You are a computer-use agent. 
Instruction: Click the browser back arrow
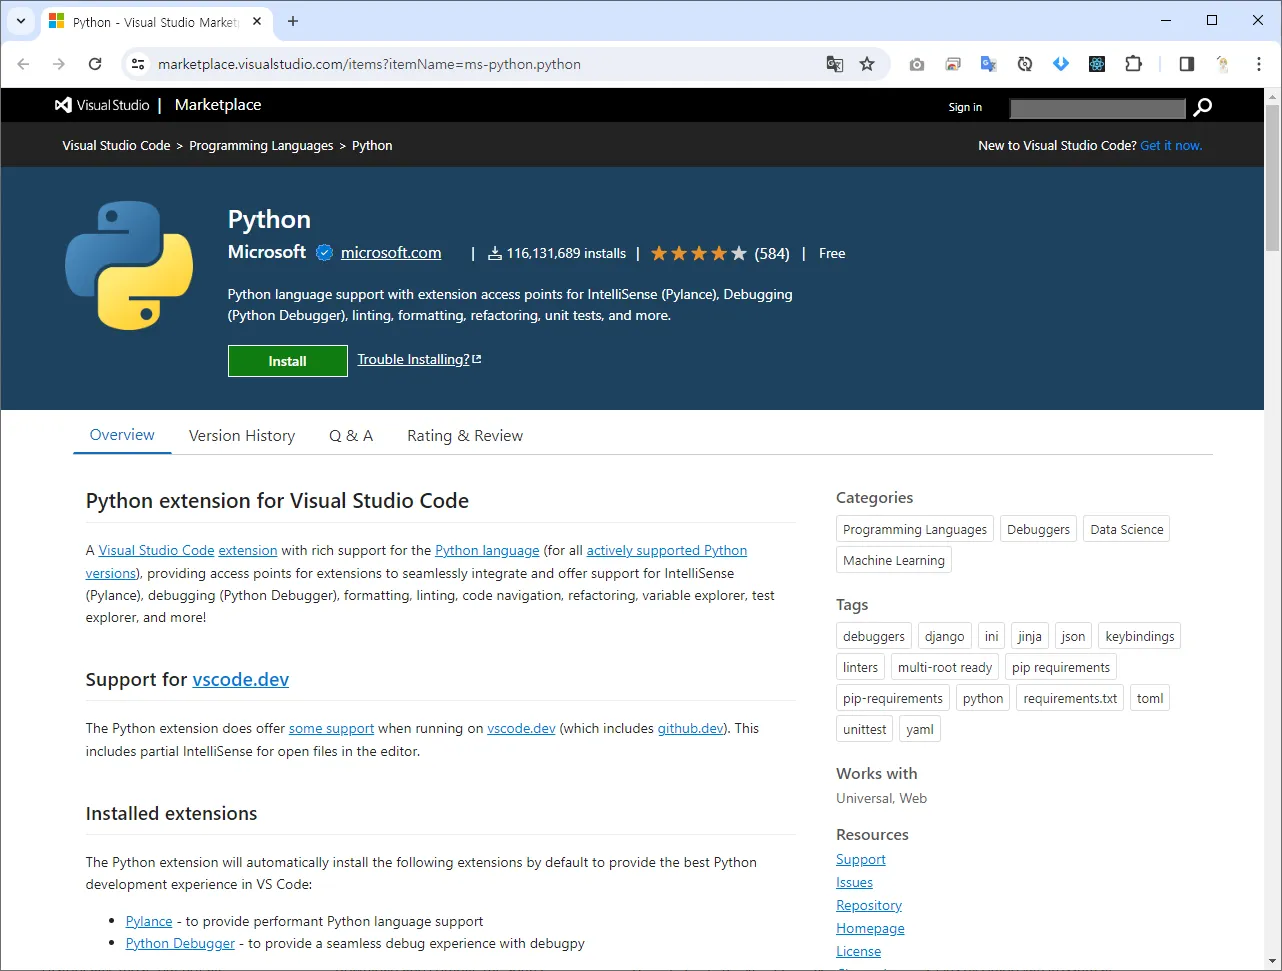click(23, 64)
